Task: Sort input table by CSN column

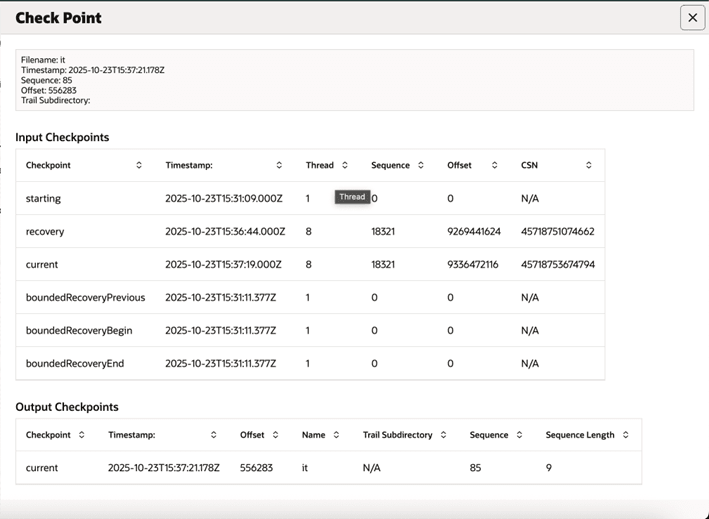Action: [x=589, y=165]
